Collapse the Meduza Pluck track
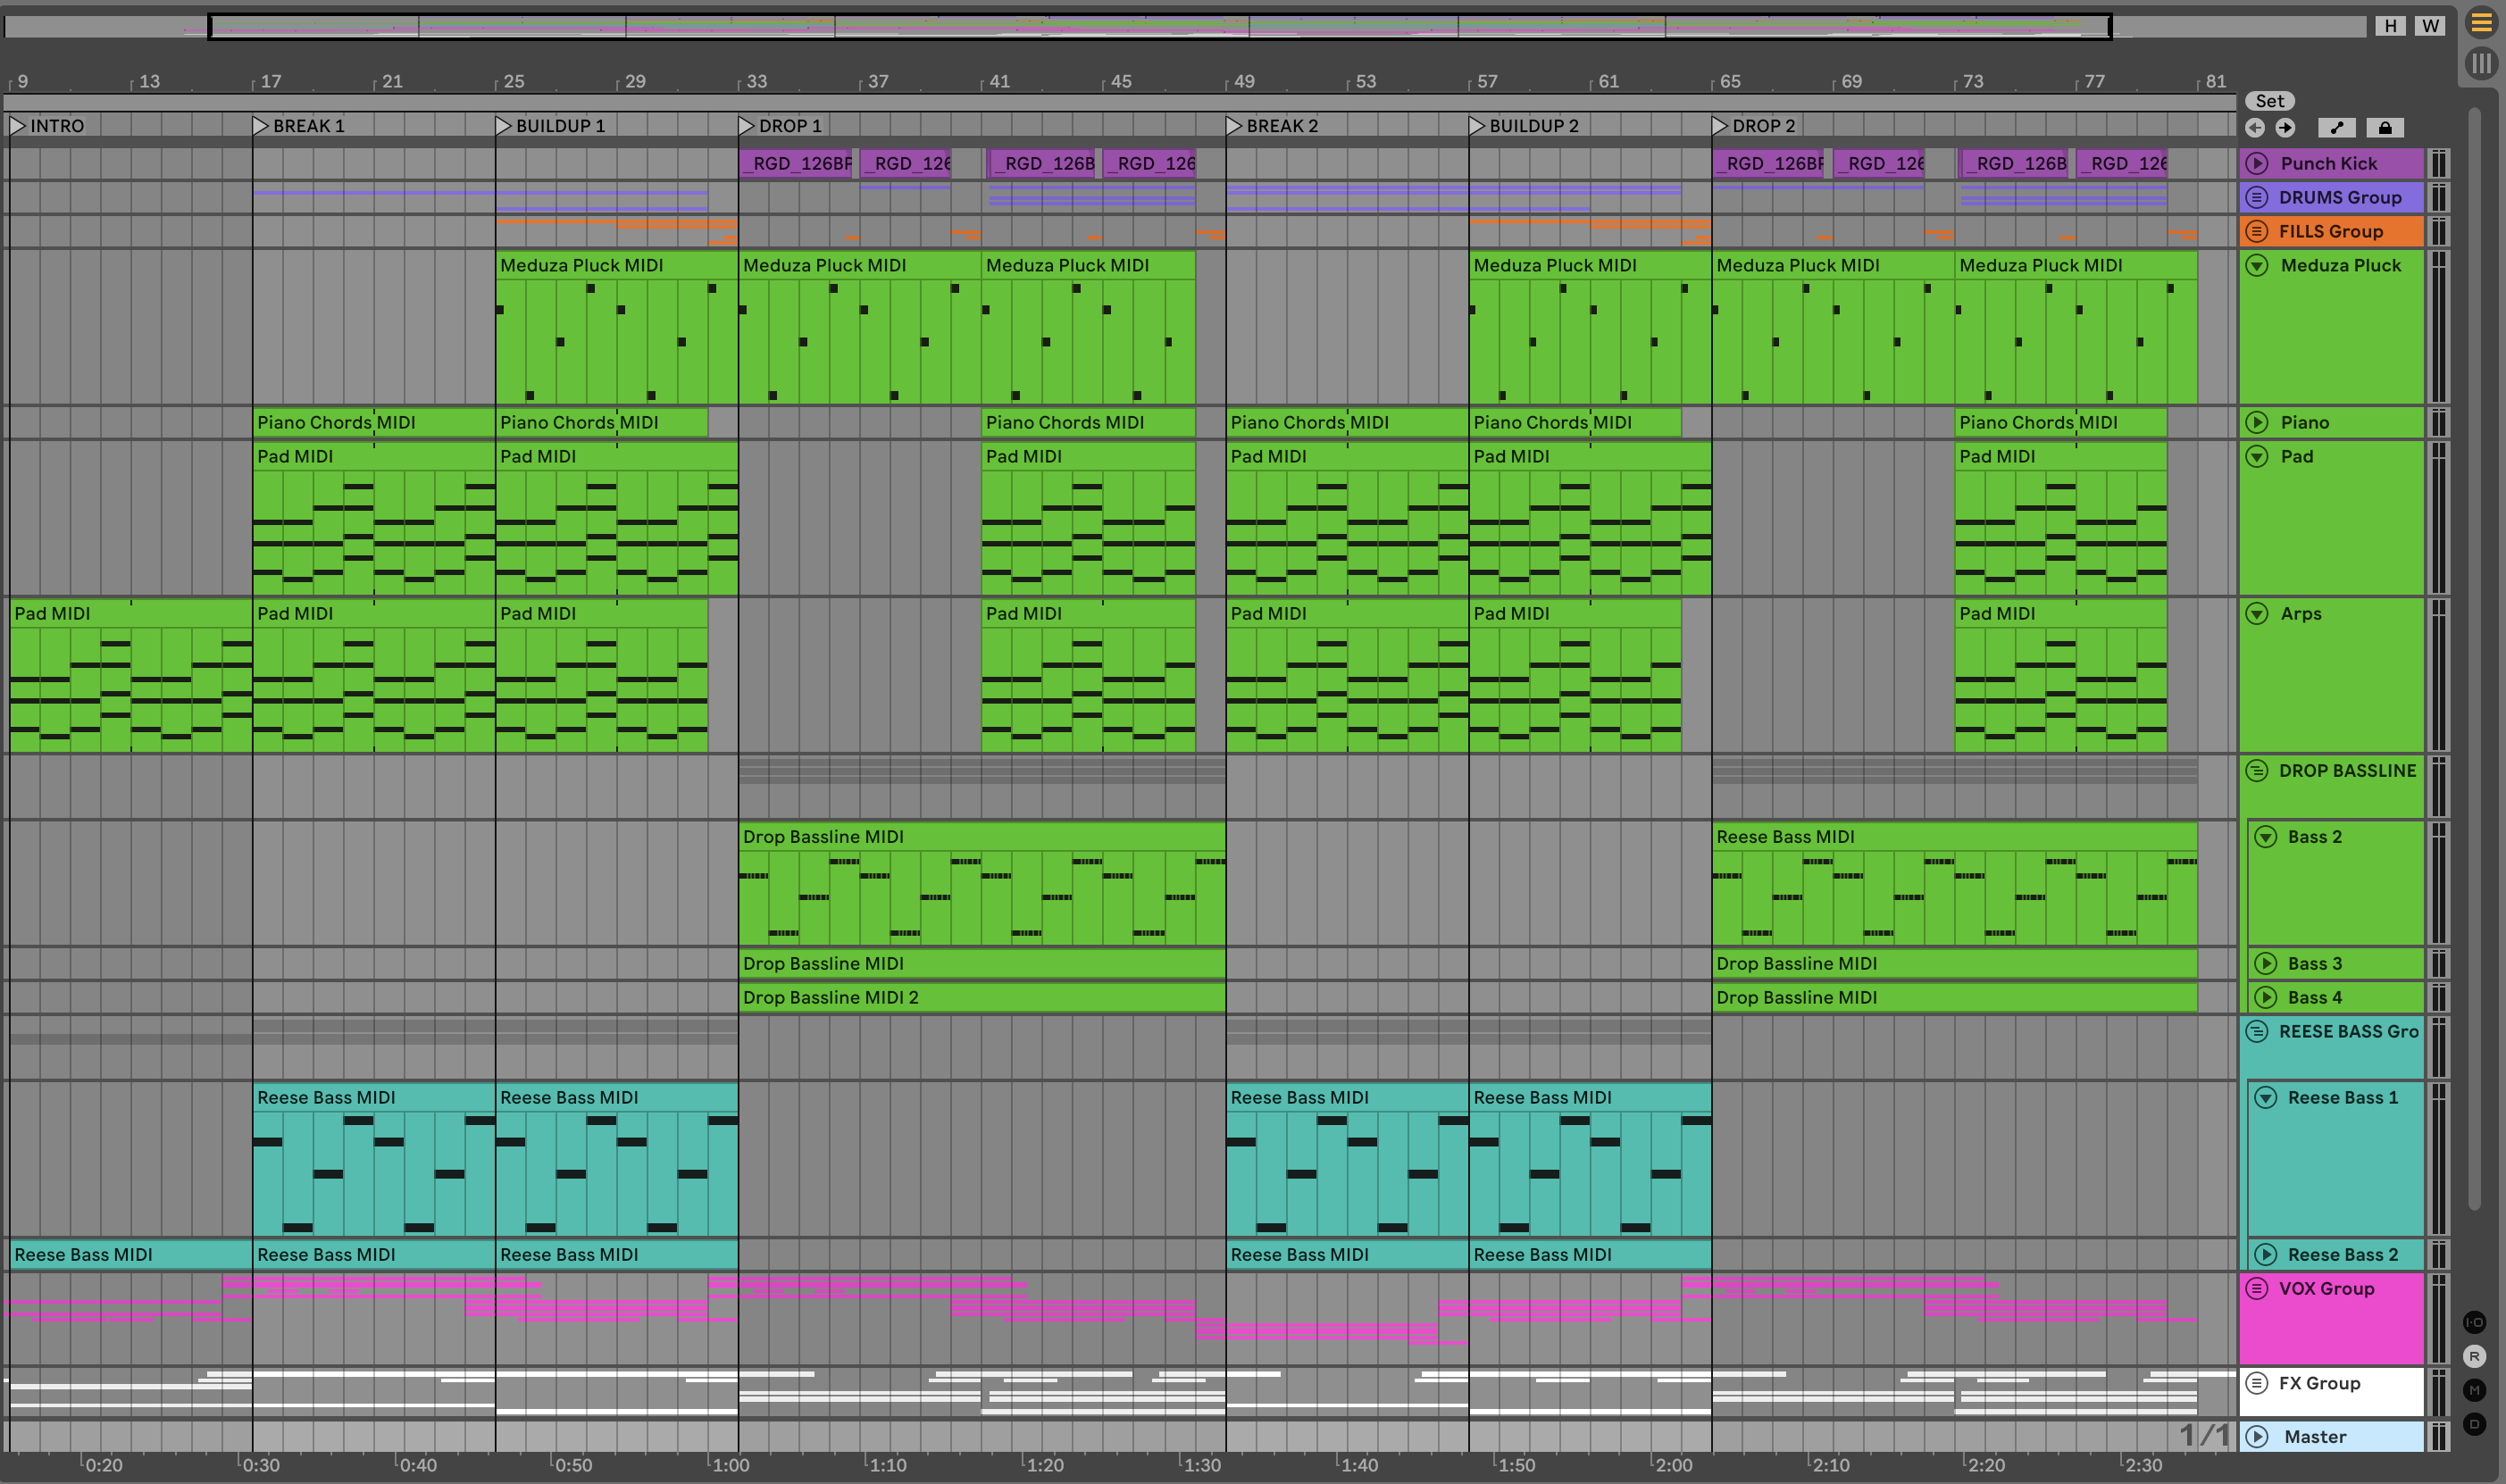2506x1484 pixels. pos(2256,266)
